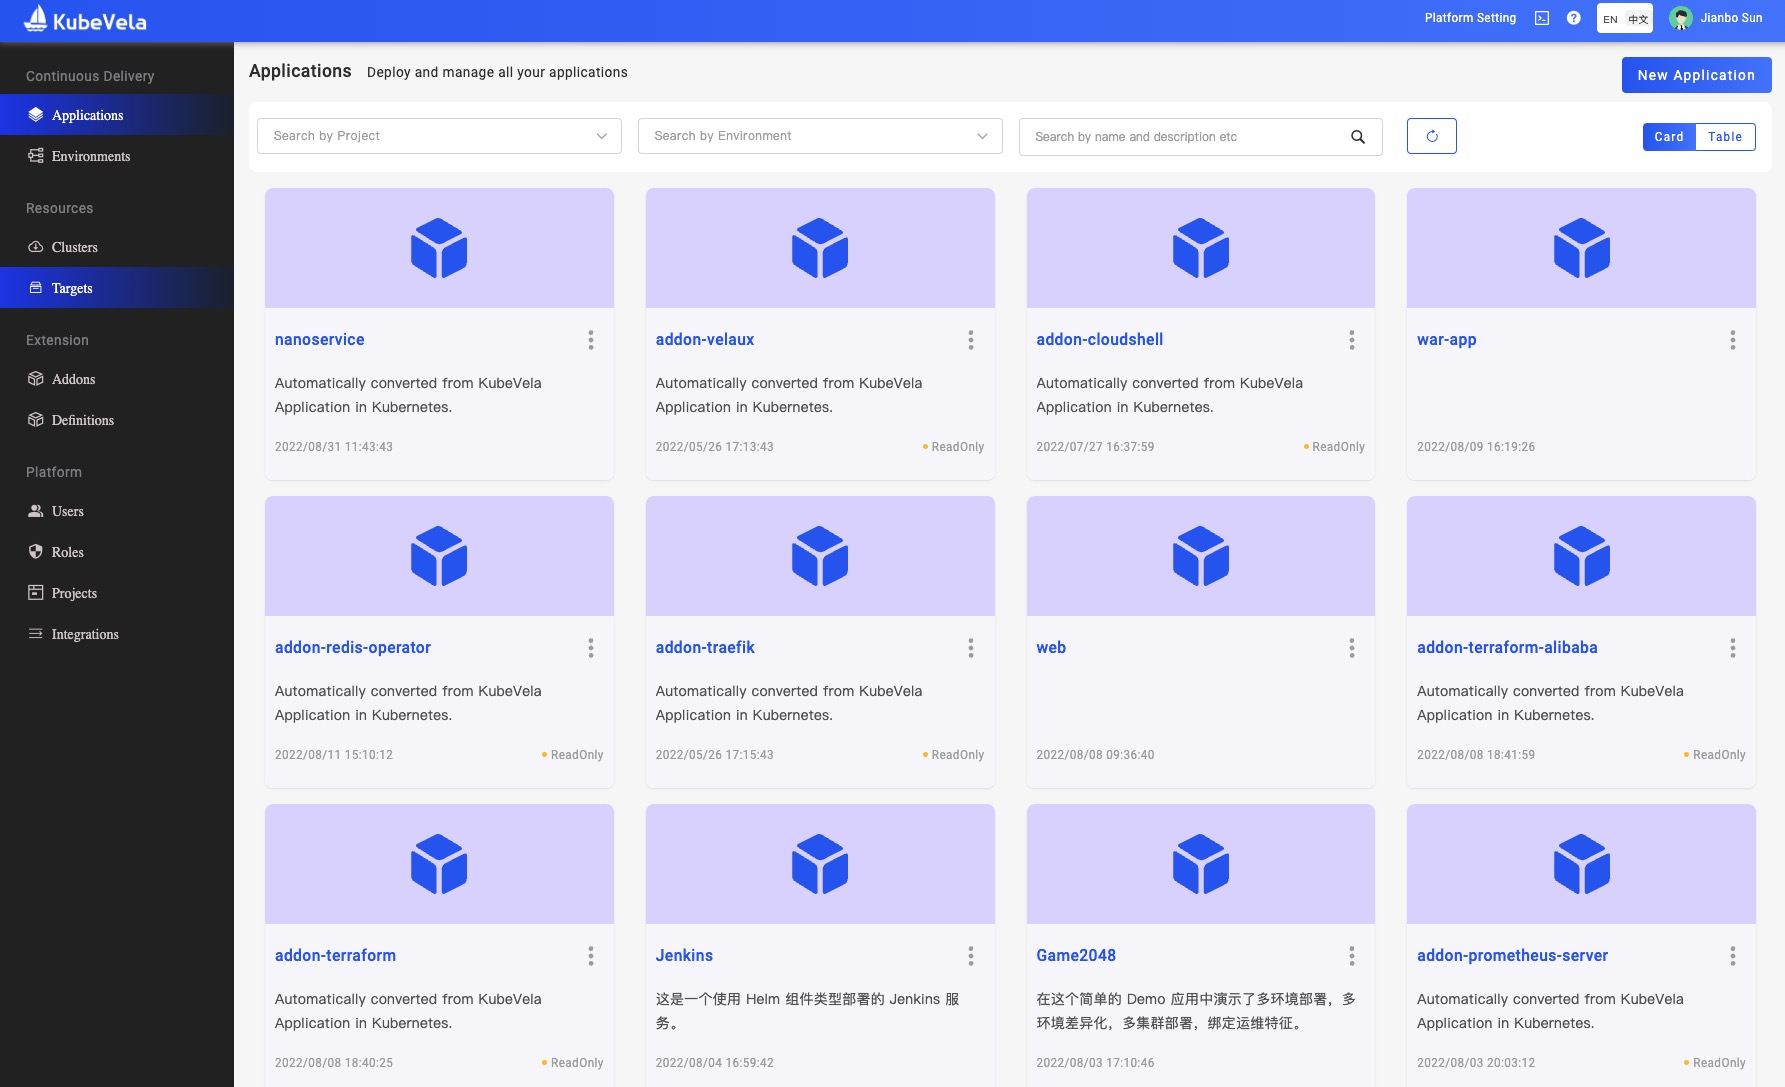Open Integrations in sidebar
The image size is (1785, 1087).
(117, 634)
